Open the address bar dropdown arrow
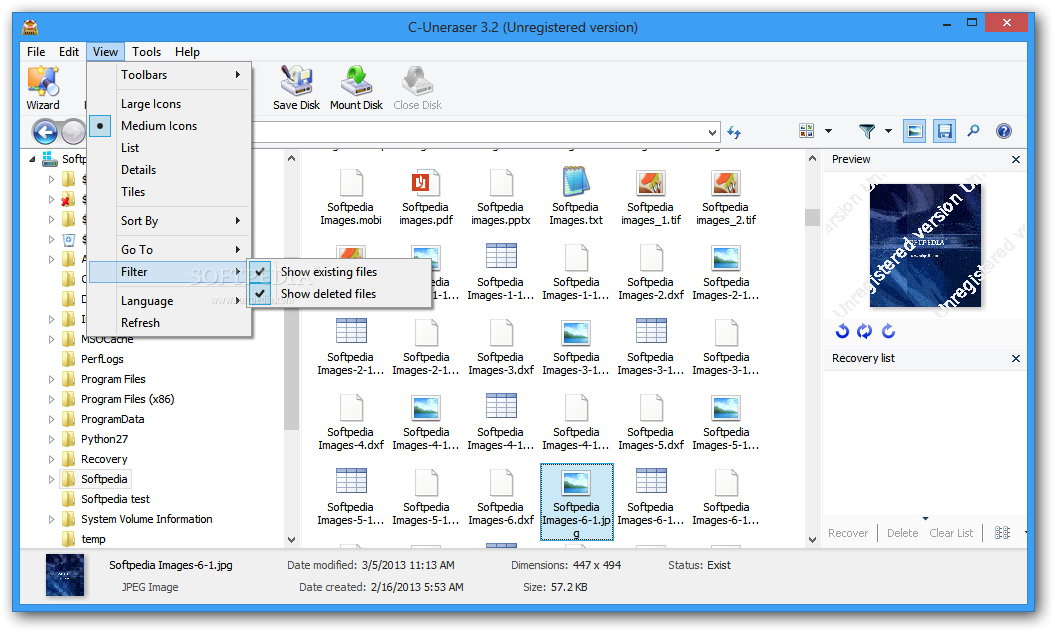The height and width of the screenshot is (632, 1055). pos(712,133)
